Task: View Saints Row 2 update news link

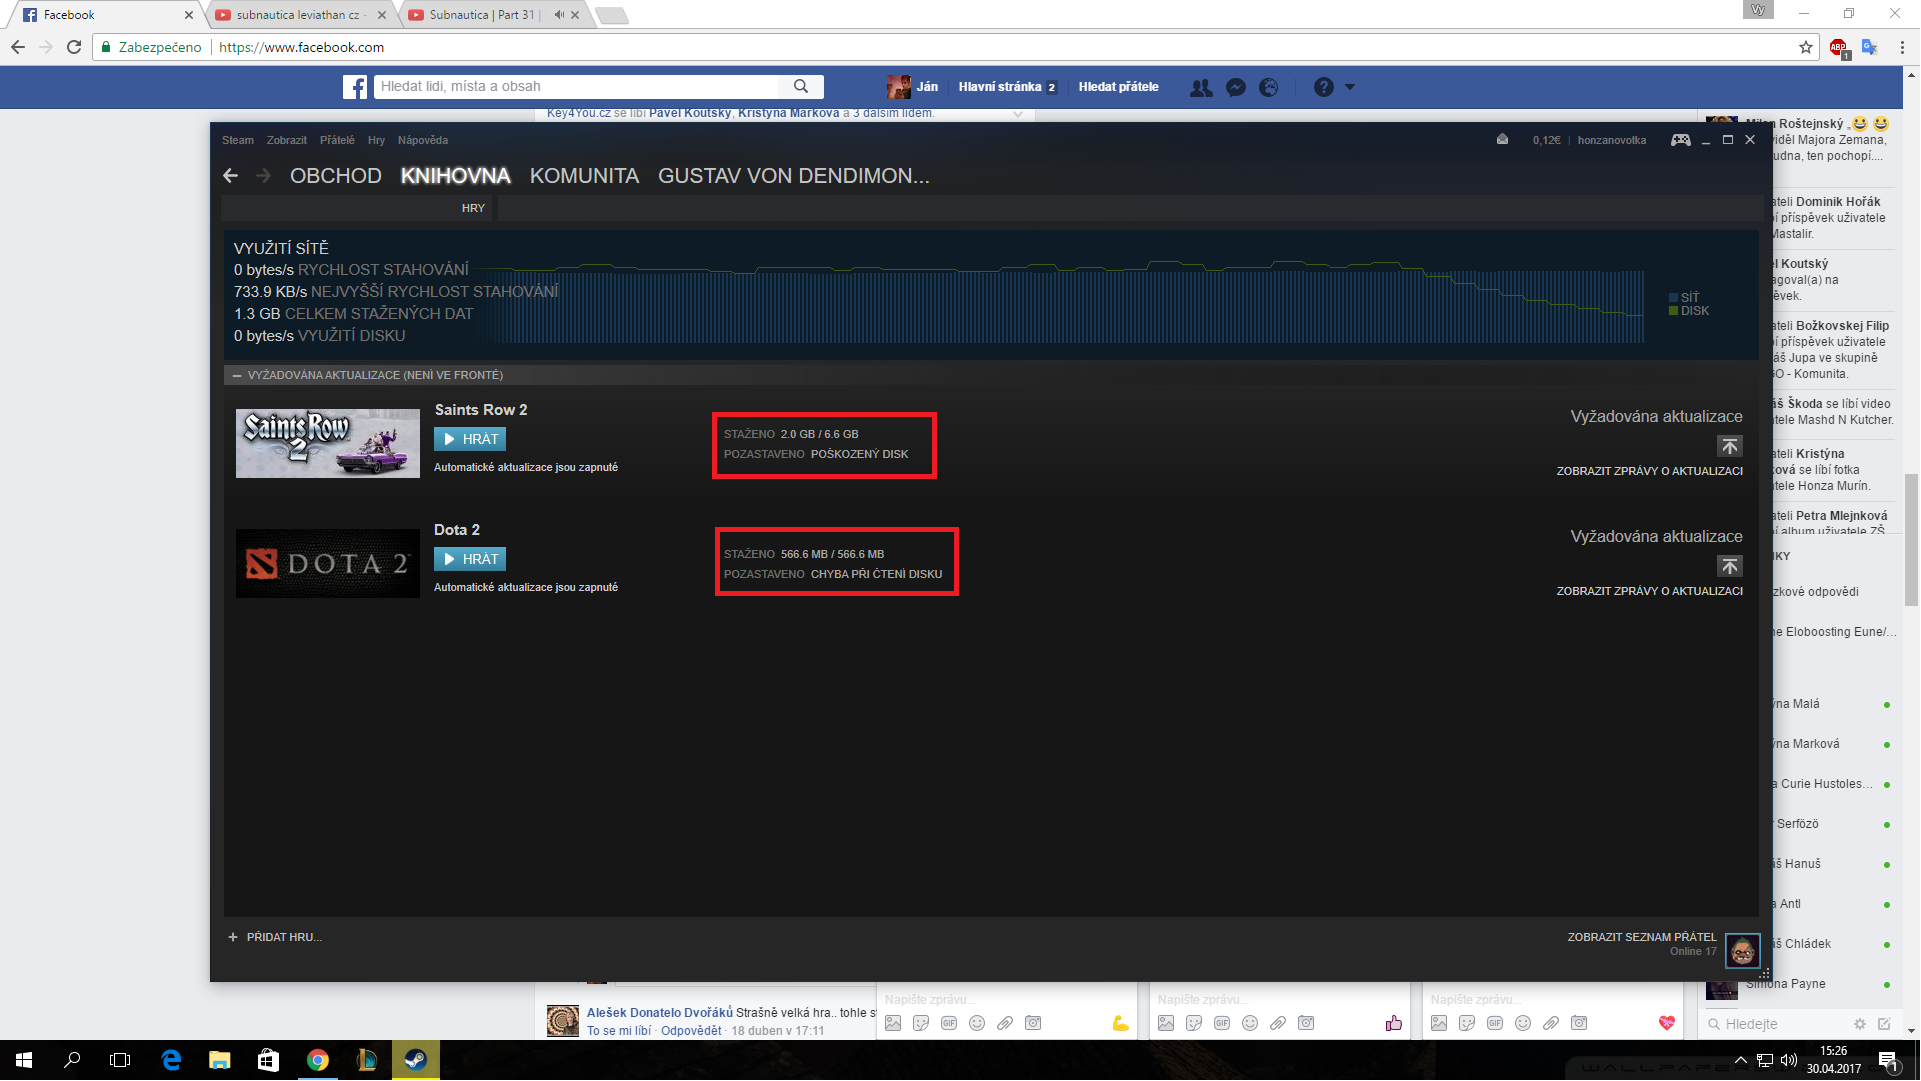Action: [1650, 471]
